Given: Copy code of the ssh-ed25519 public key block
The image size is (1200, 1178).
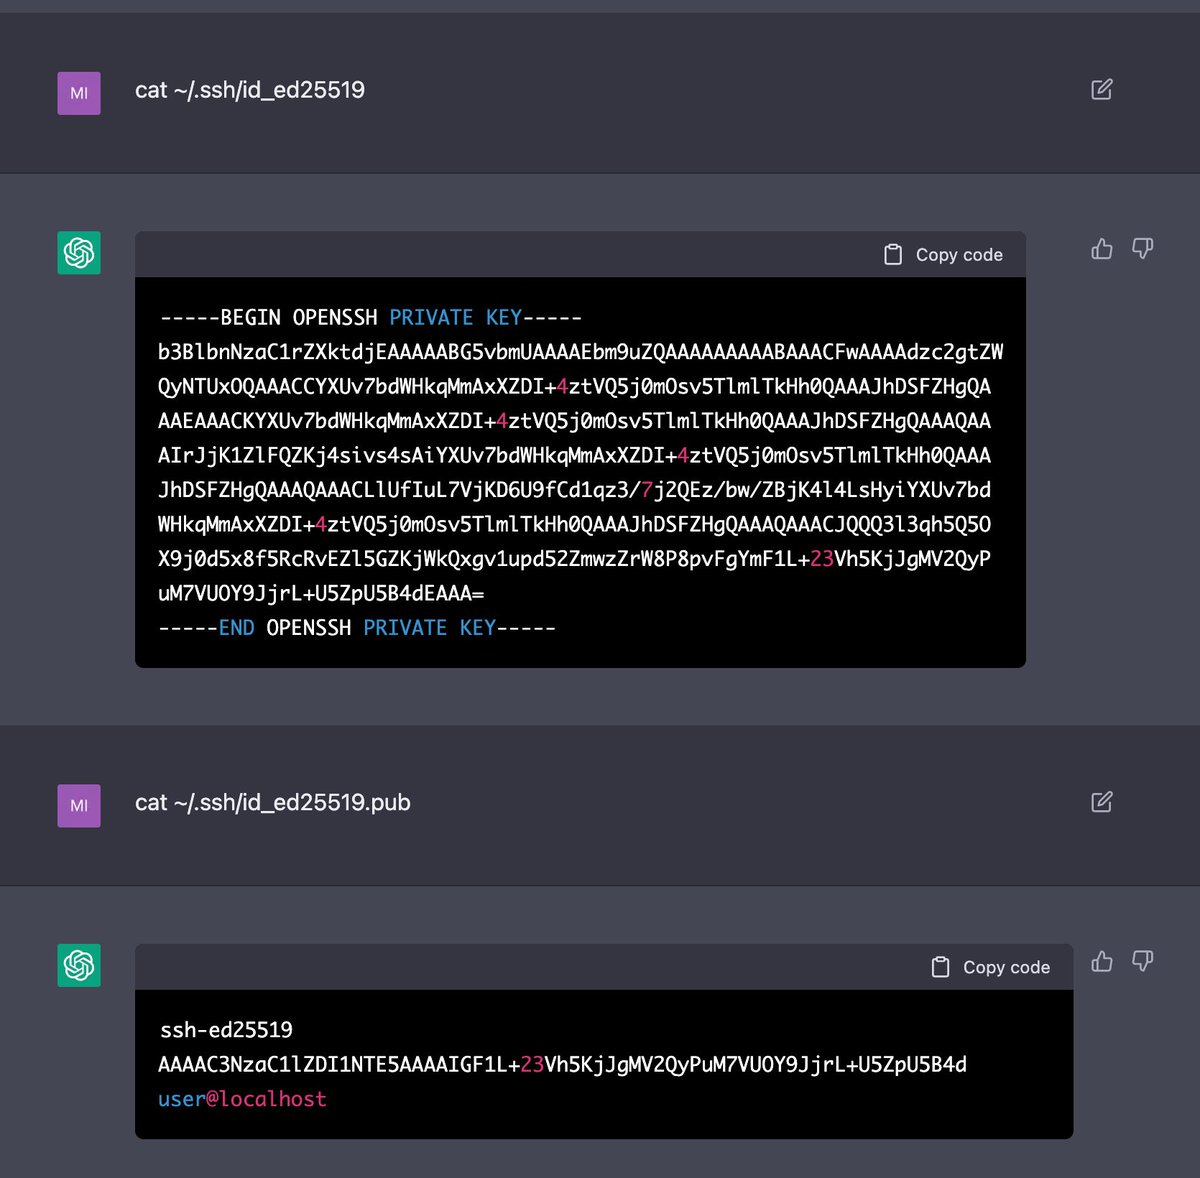Looking at the screenshot, I should tap(990, 967).
